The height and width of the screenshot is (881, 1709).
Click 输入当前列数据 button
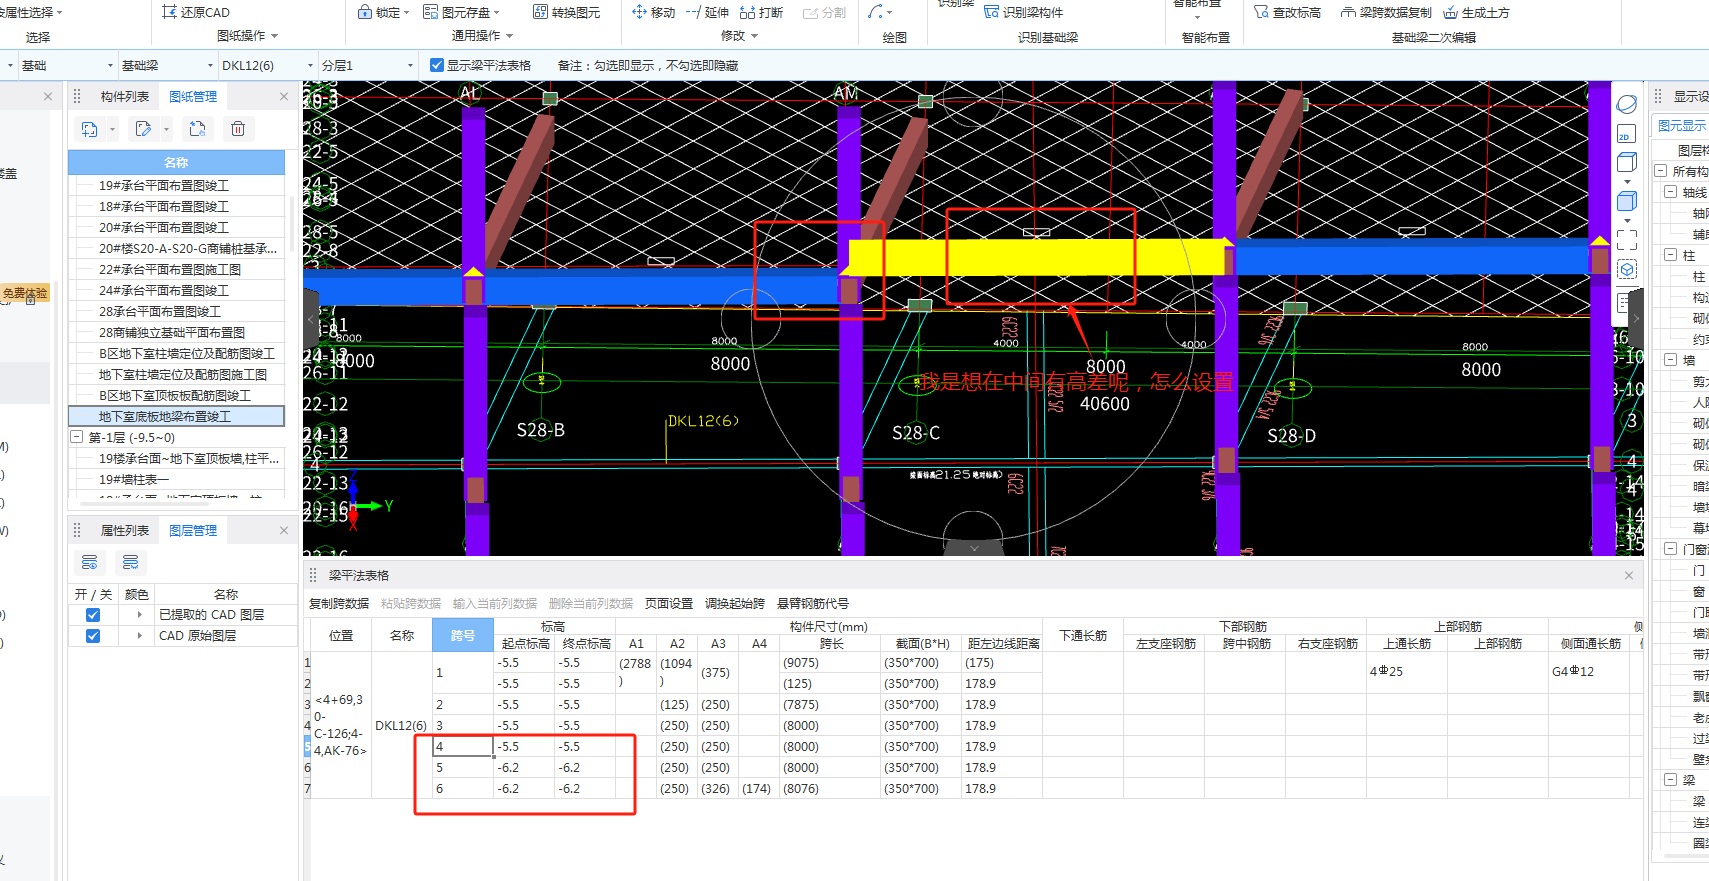495,604
